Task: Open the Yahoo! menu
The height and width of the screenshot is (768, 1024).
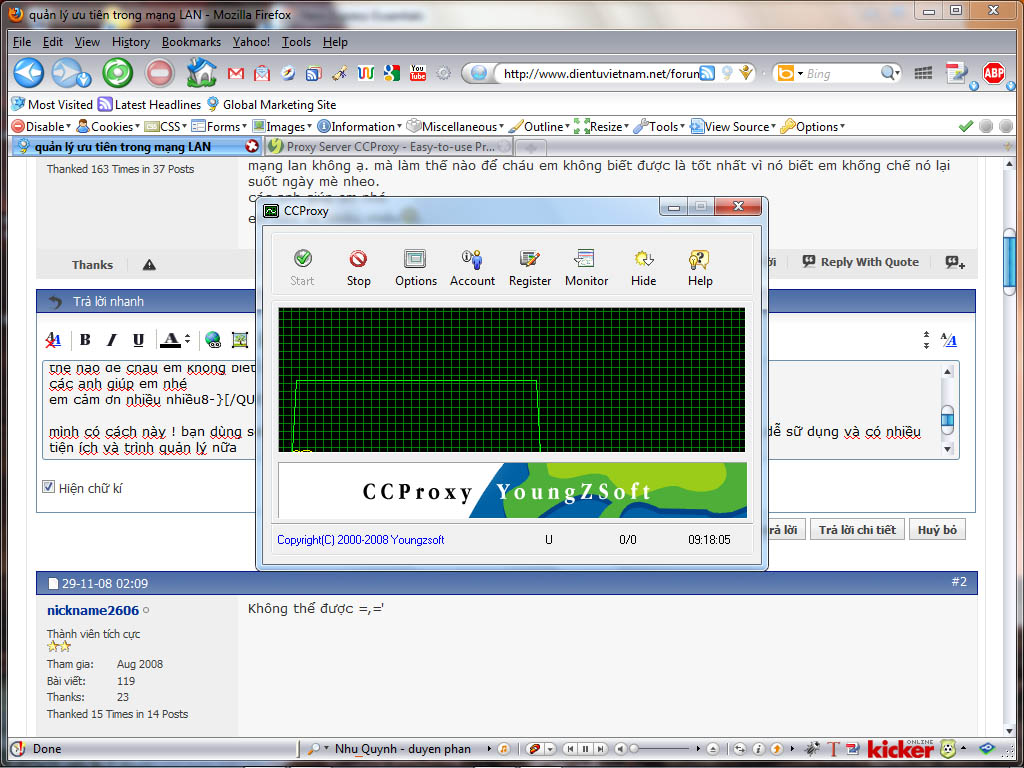Action: pyautogui.click(x=251, y=42)
